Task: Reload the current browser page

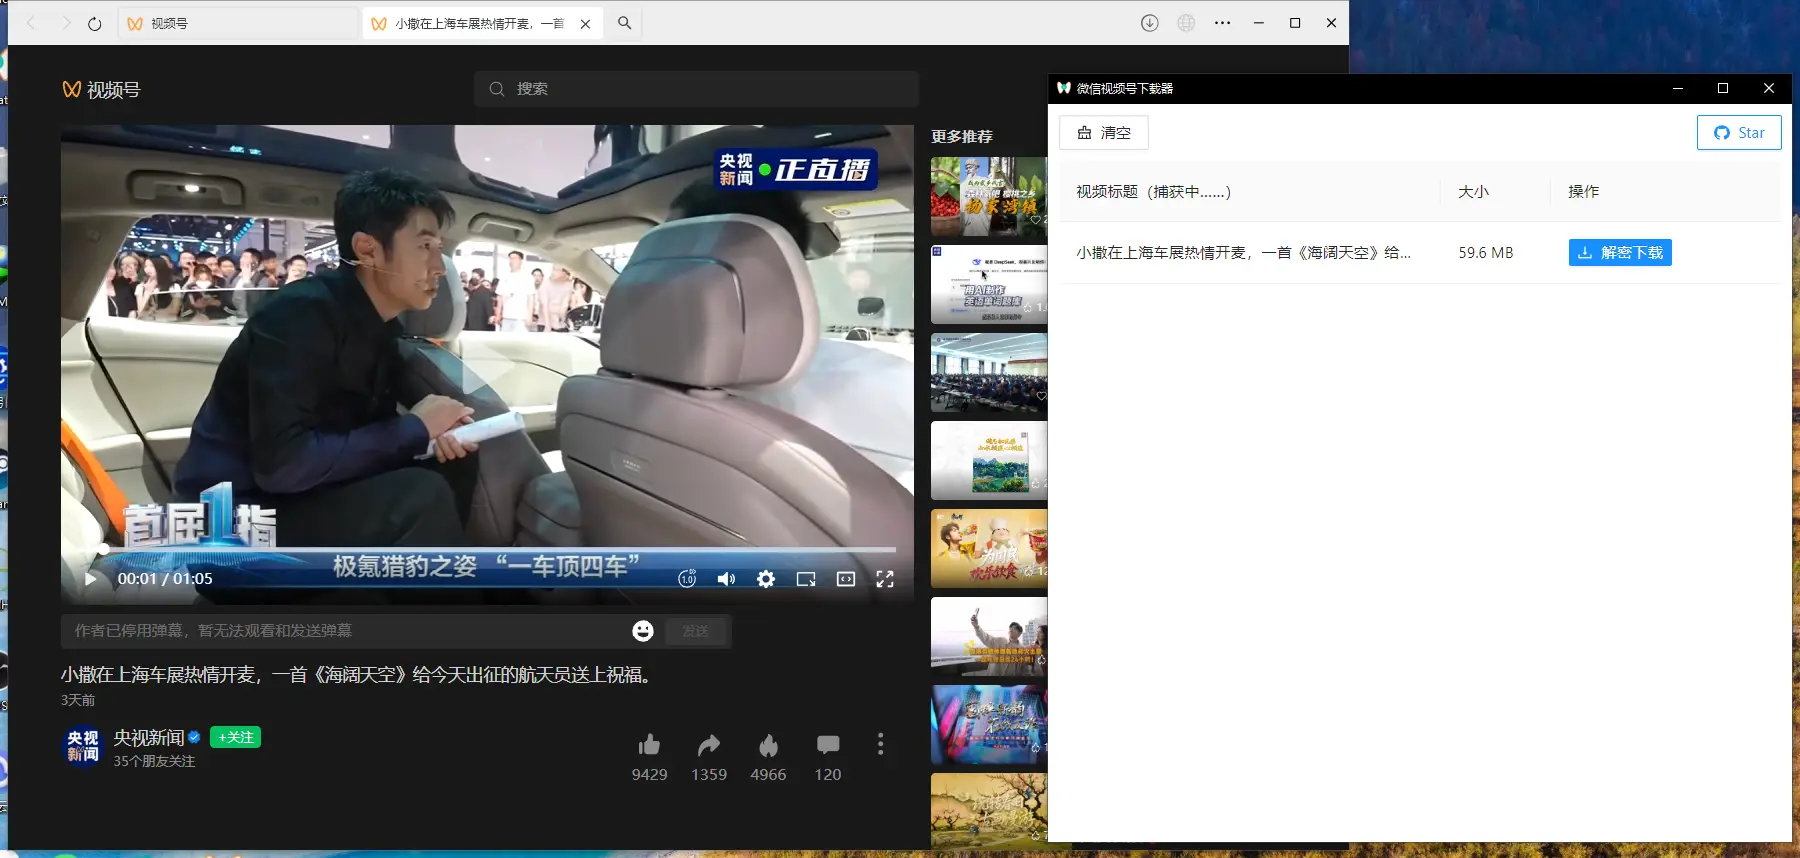Action: click(x=95, y=23)
